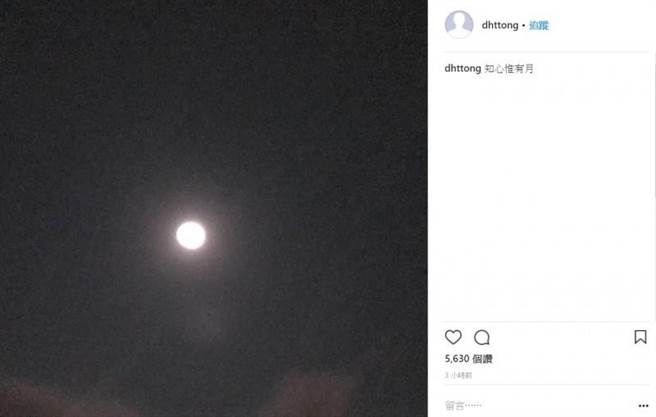Open the dhttong profile avatar
The height and width of the screenshot is (417, 656).
pyautogui.click(x=459, y=24)
